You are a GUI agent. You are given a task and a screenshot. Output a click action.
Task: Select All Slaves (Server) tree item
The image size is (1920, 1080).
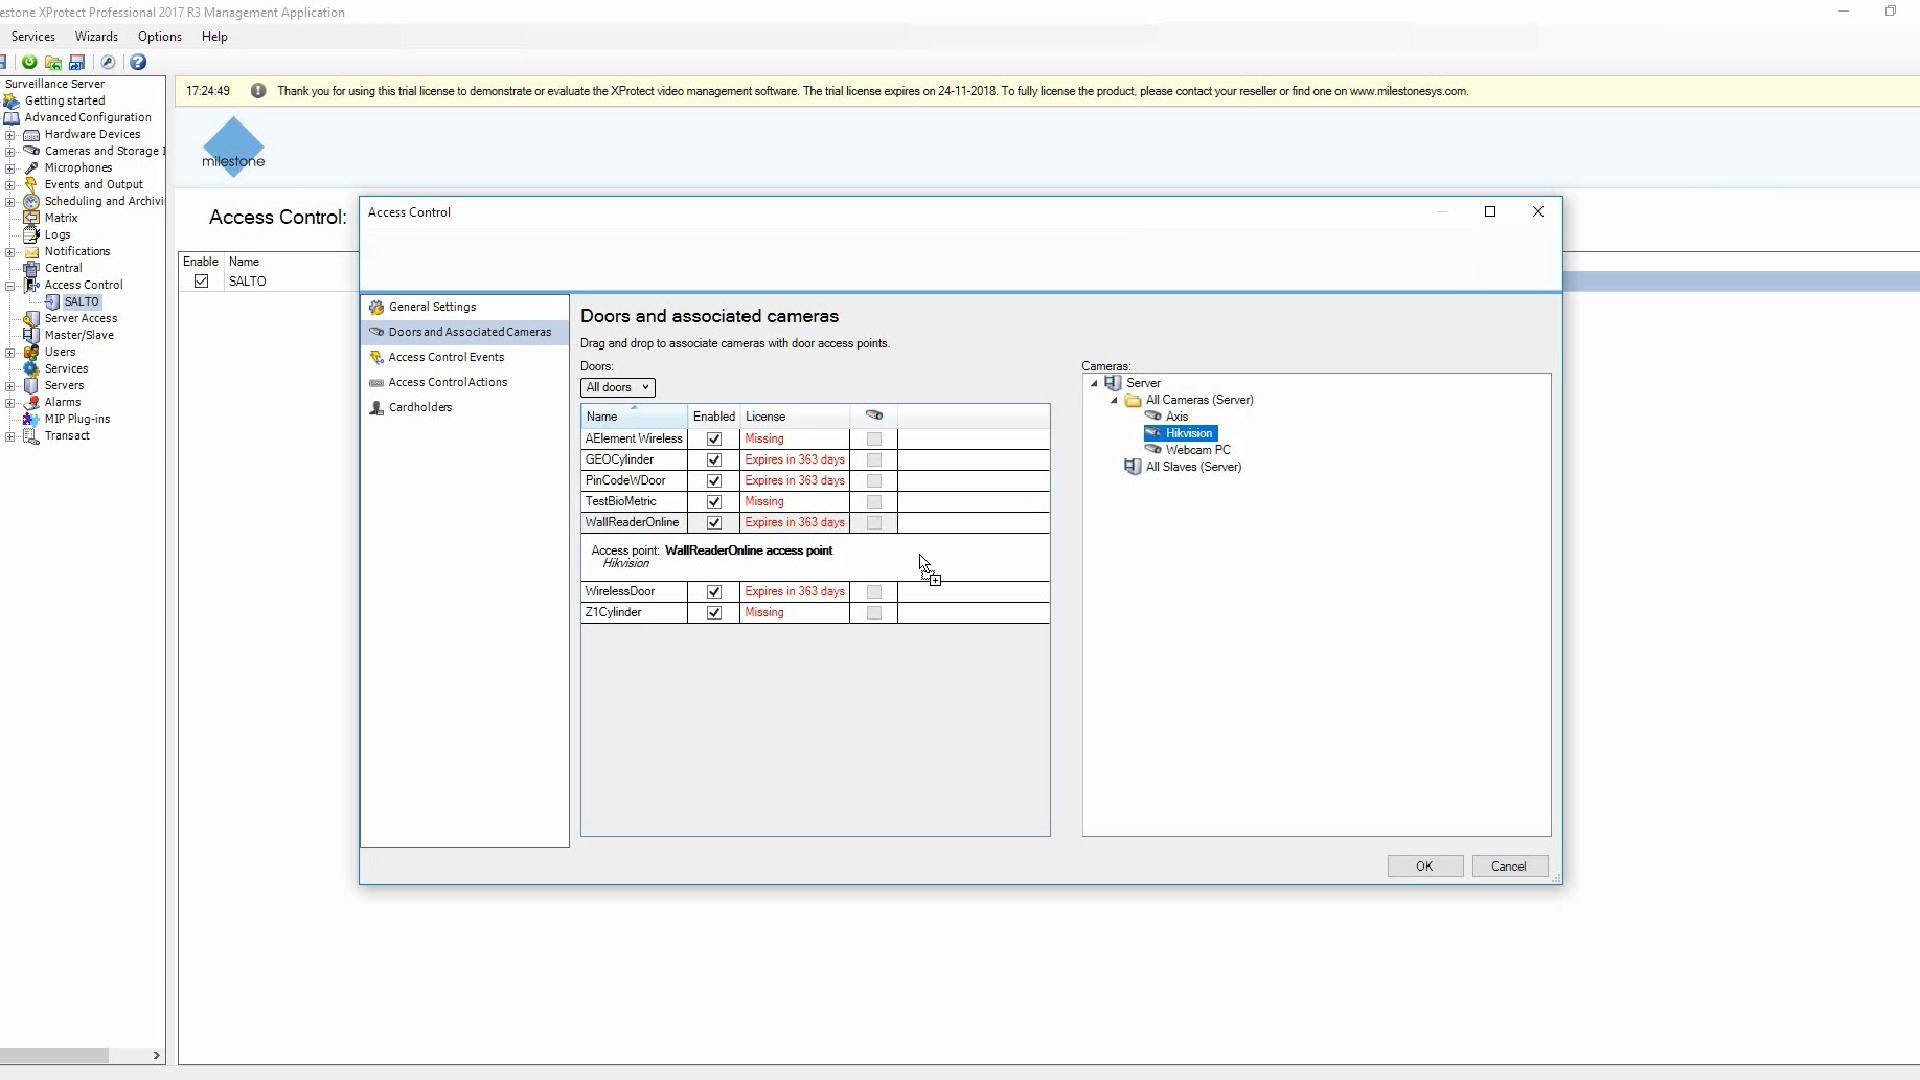coord(1193,467)
